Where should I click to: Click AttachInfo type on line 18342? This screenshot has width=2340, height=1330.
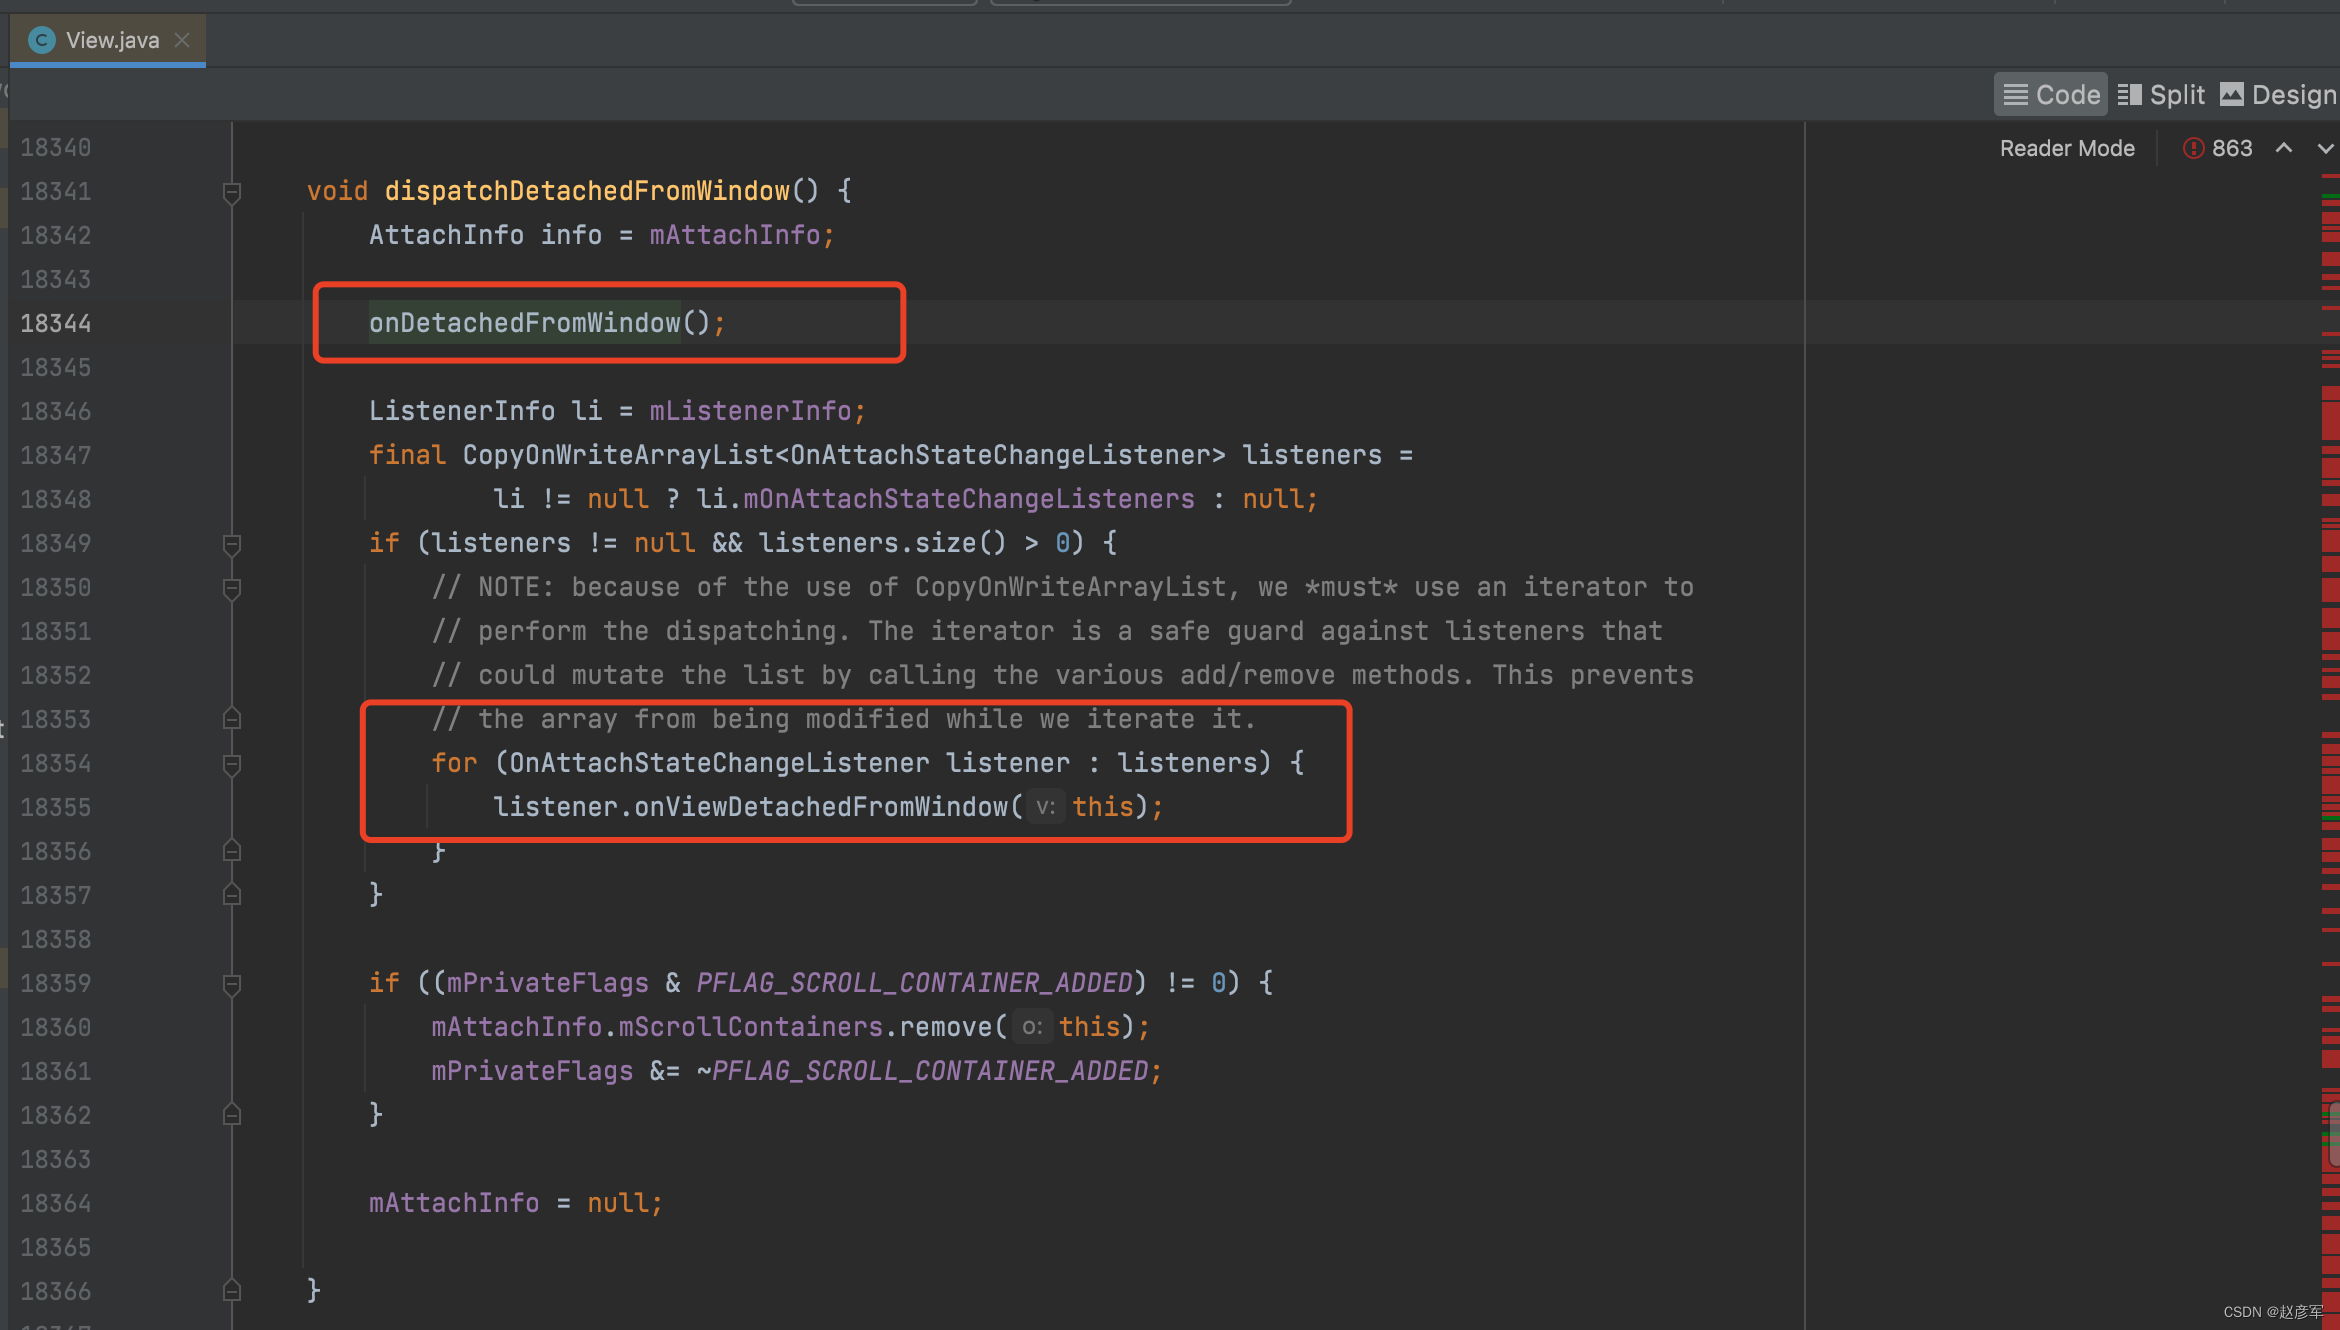tap(446, 235)
